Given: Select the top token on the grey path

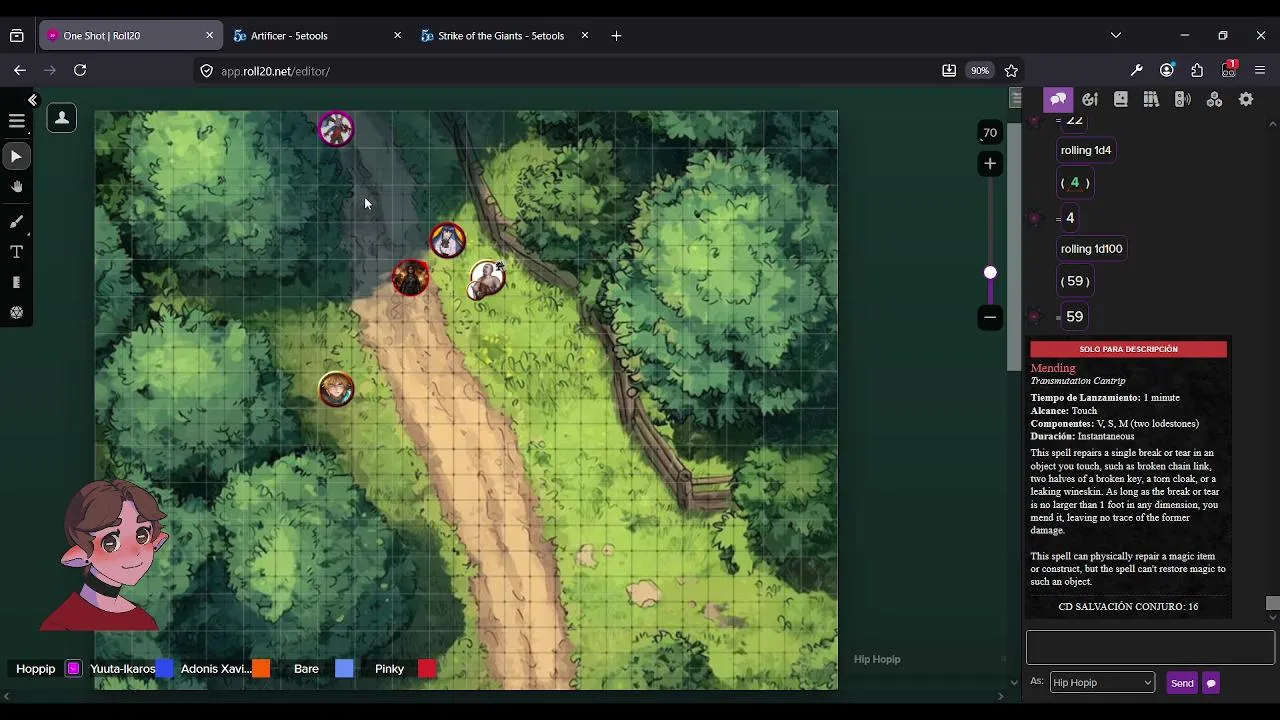Looking at the screenshot, I should (336, 129).
